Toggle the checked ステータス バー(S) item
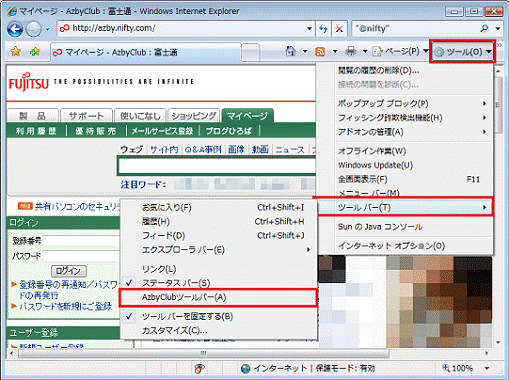Screen dimensions: 509x380 [x=218, y=283]
